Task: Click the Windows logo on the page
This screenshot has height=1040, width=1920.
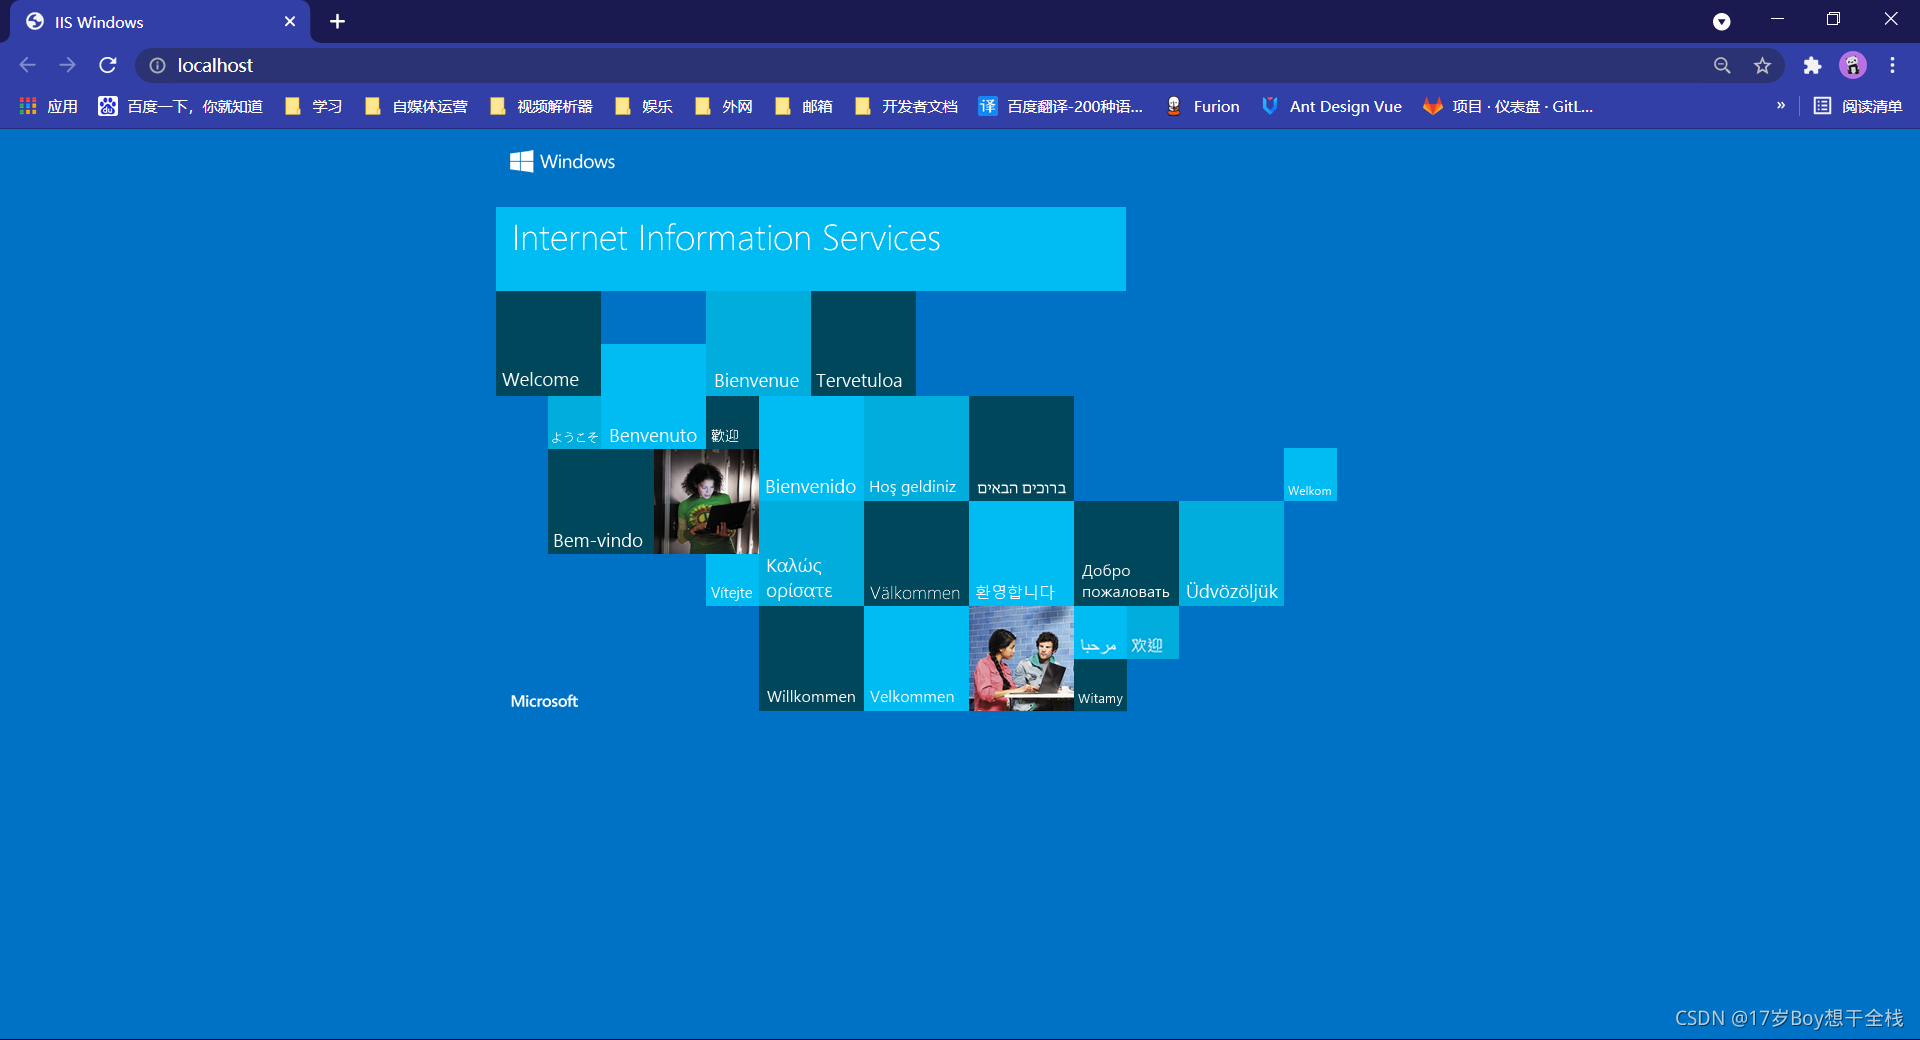Action: click(562, 161)
